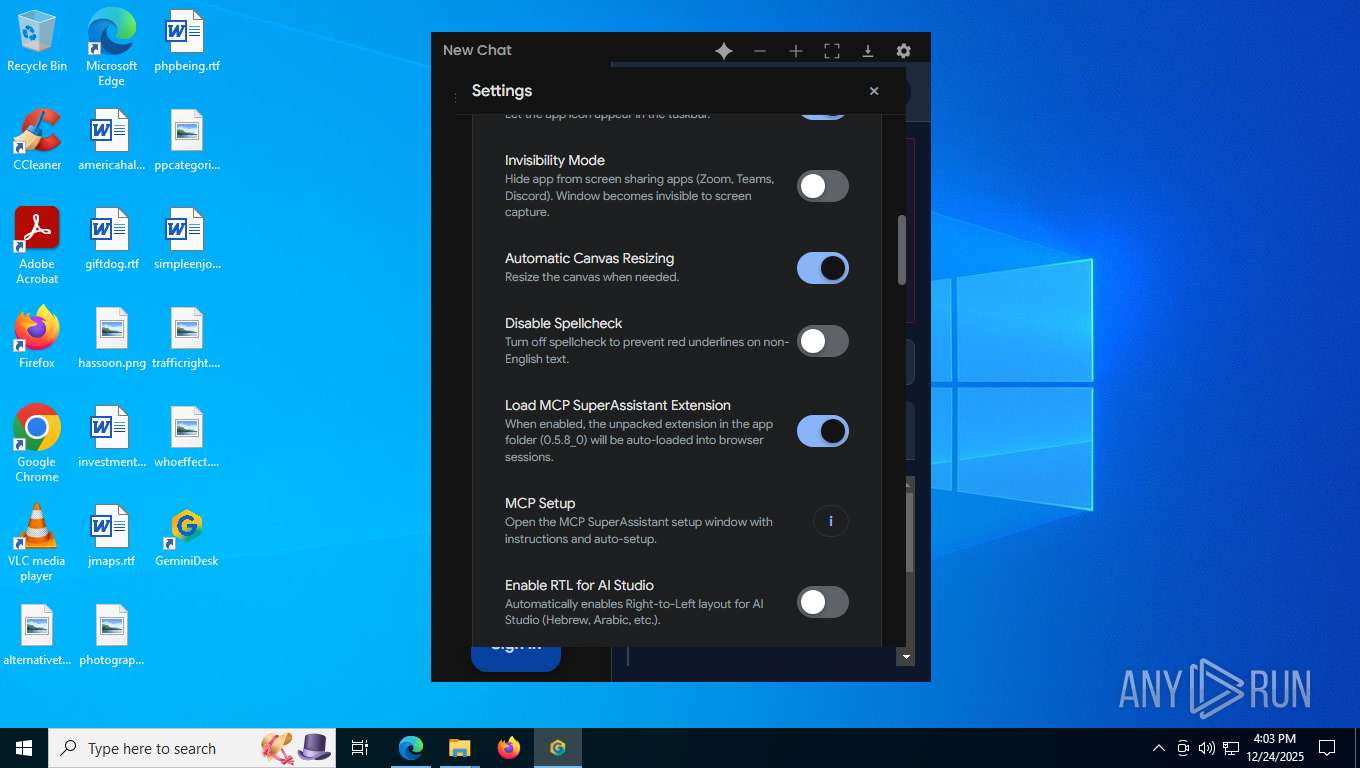The image size is (1360, 768).
Task: Select hassoon.png file on desktop
Action: 111,338
